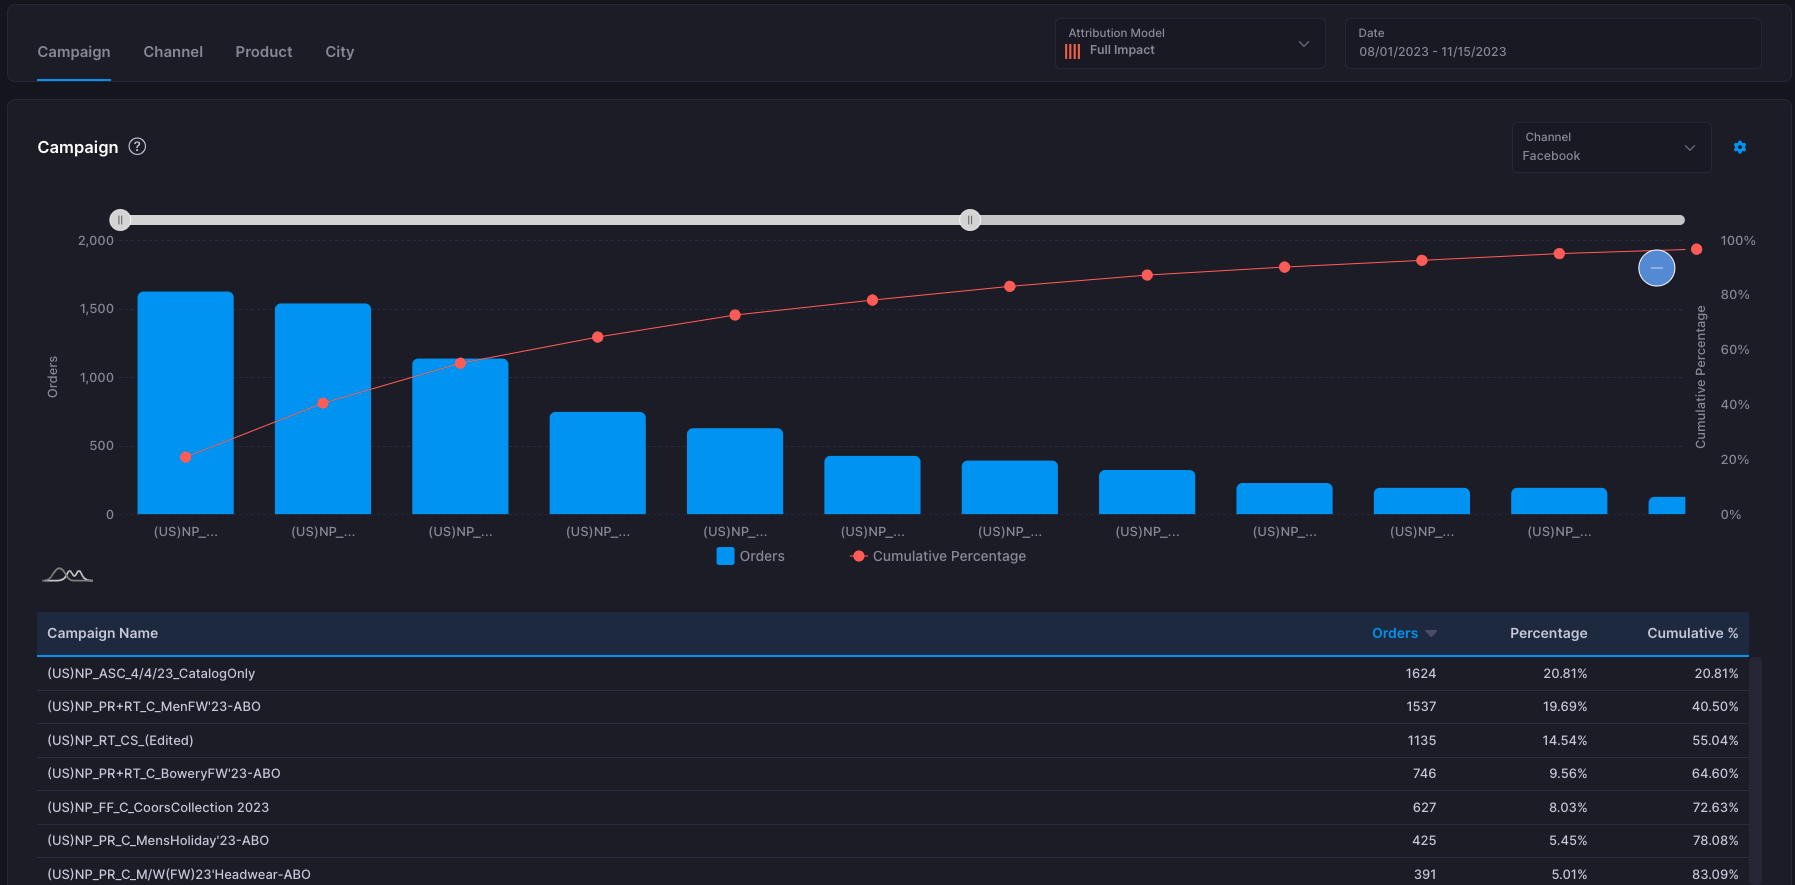Open the City tab
Screen dimensions: 1795x885
pyautogui.click(x=340, y=52)
